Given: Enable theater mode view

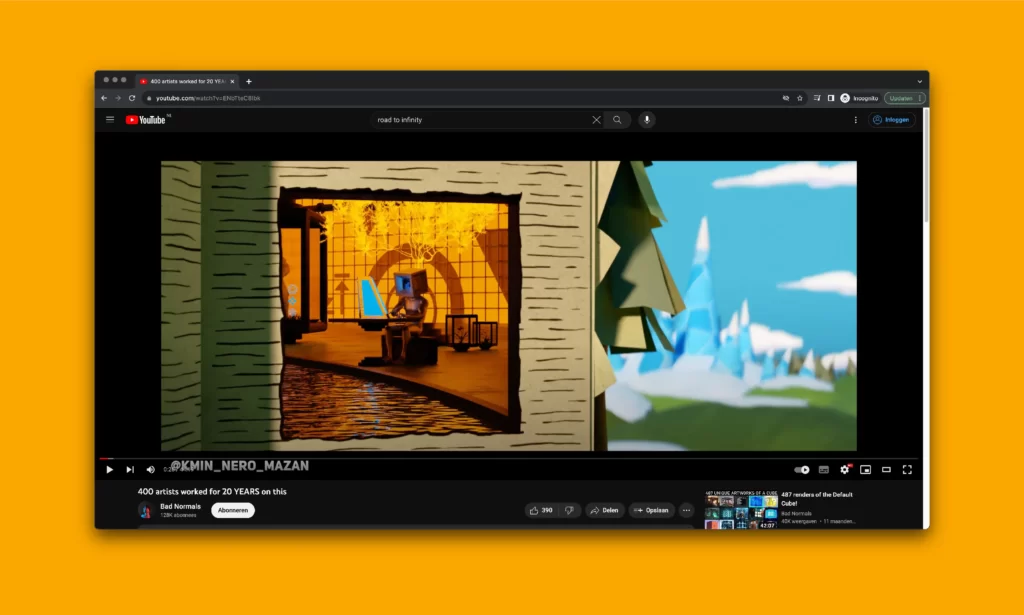Looking at the screenshot, I should [886, 469].
